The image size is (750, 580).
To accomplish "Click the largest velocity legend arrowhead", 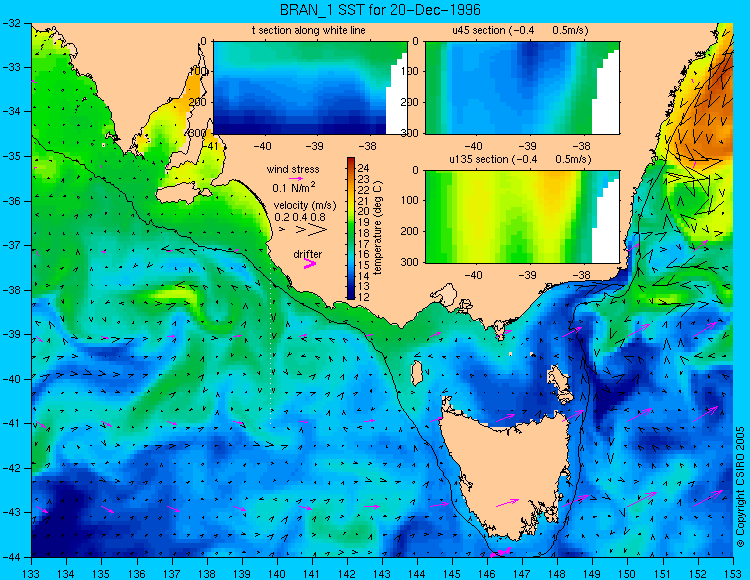I will click(319, 230).
